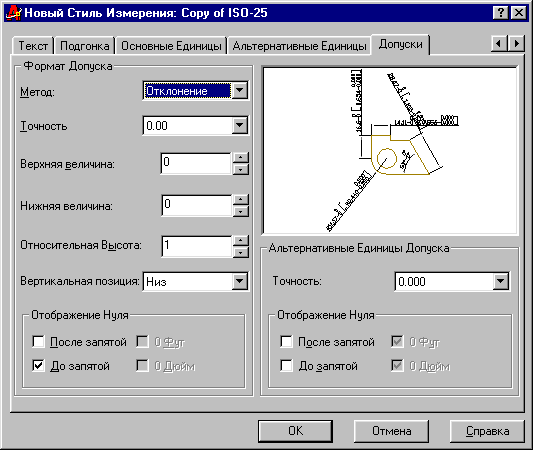Click the question mark help icon in title bar
This screenshot has width=533, height=450.
[x=501, y=13]
